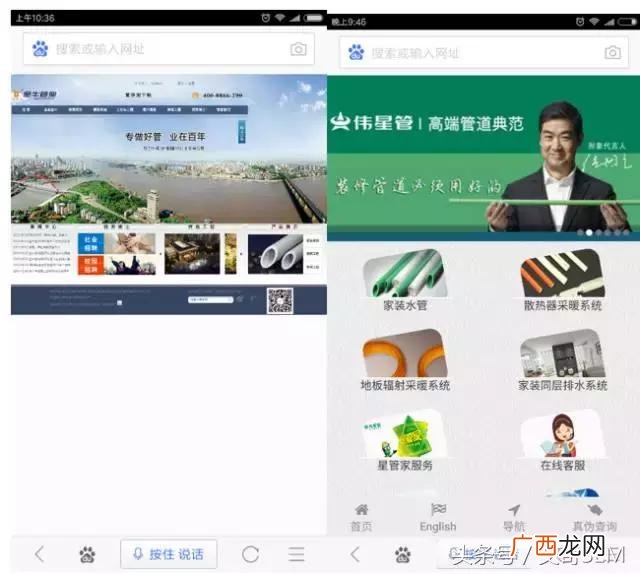Tap alarm icon in left status bar
The width and height of the screenshot is (640, 574).
click(266, 18)
